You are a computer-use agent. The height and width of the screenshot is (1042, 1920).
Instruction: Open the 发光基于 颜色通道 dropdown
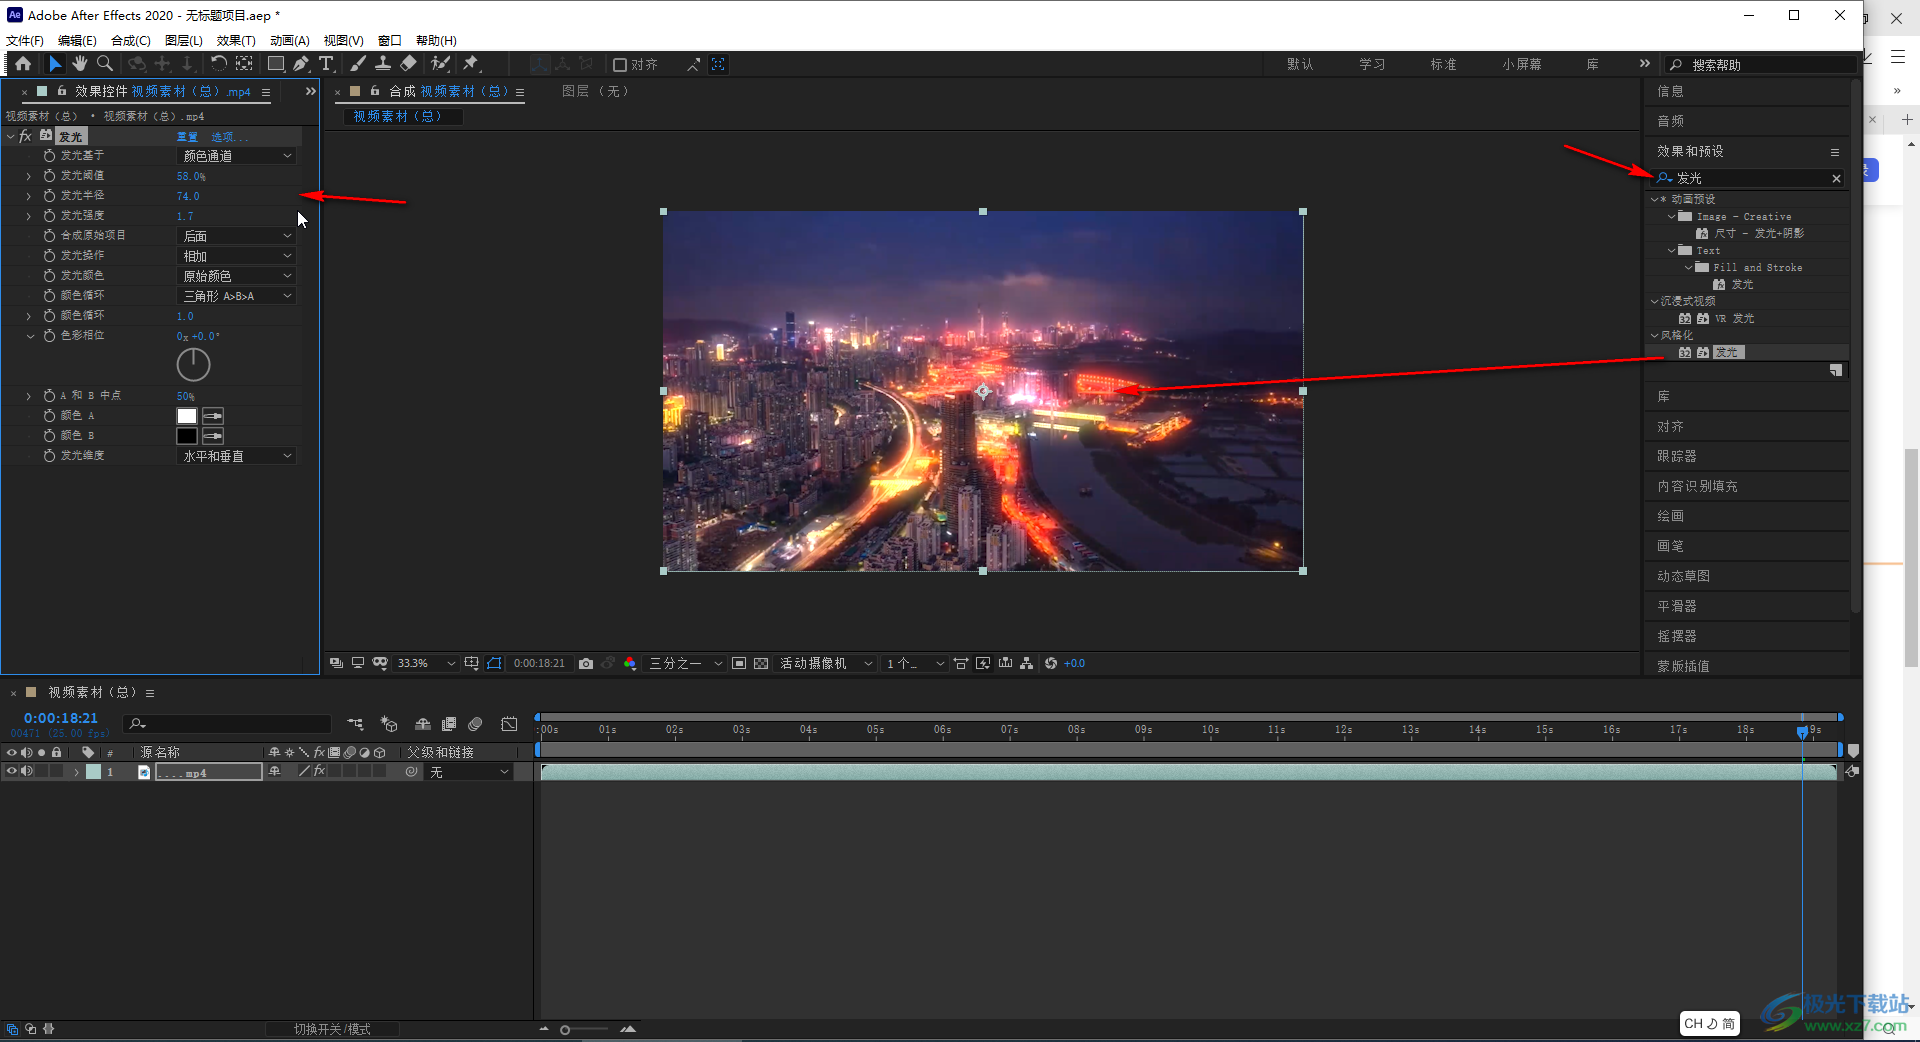pyautogui.click(x=237, y=156)
